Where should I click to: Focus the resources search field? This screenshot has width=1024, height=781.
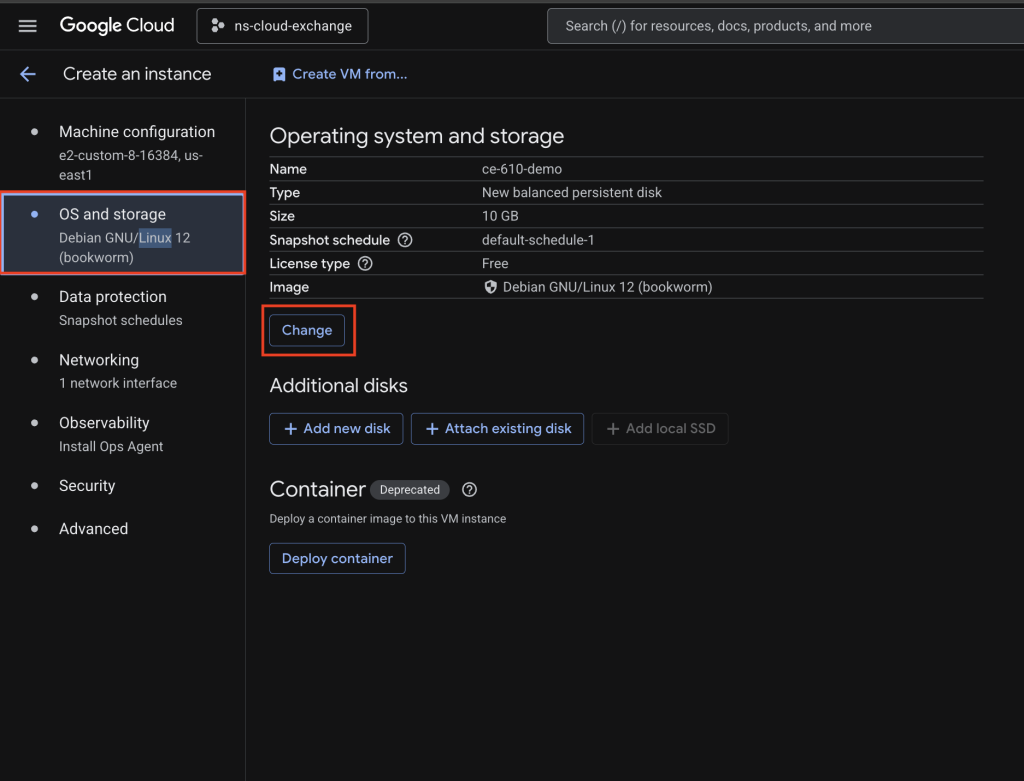pyautogui.click(x=785, y=26)
